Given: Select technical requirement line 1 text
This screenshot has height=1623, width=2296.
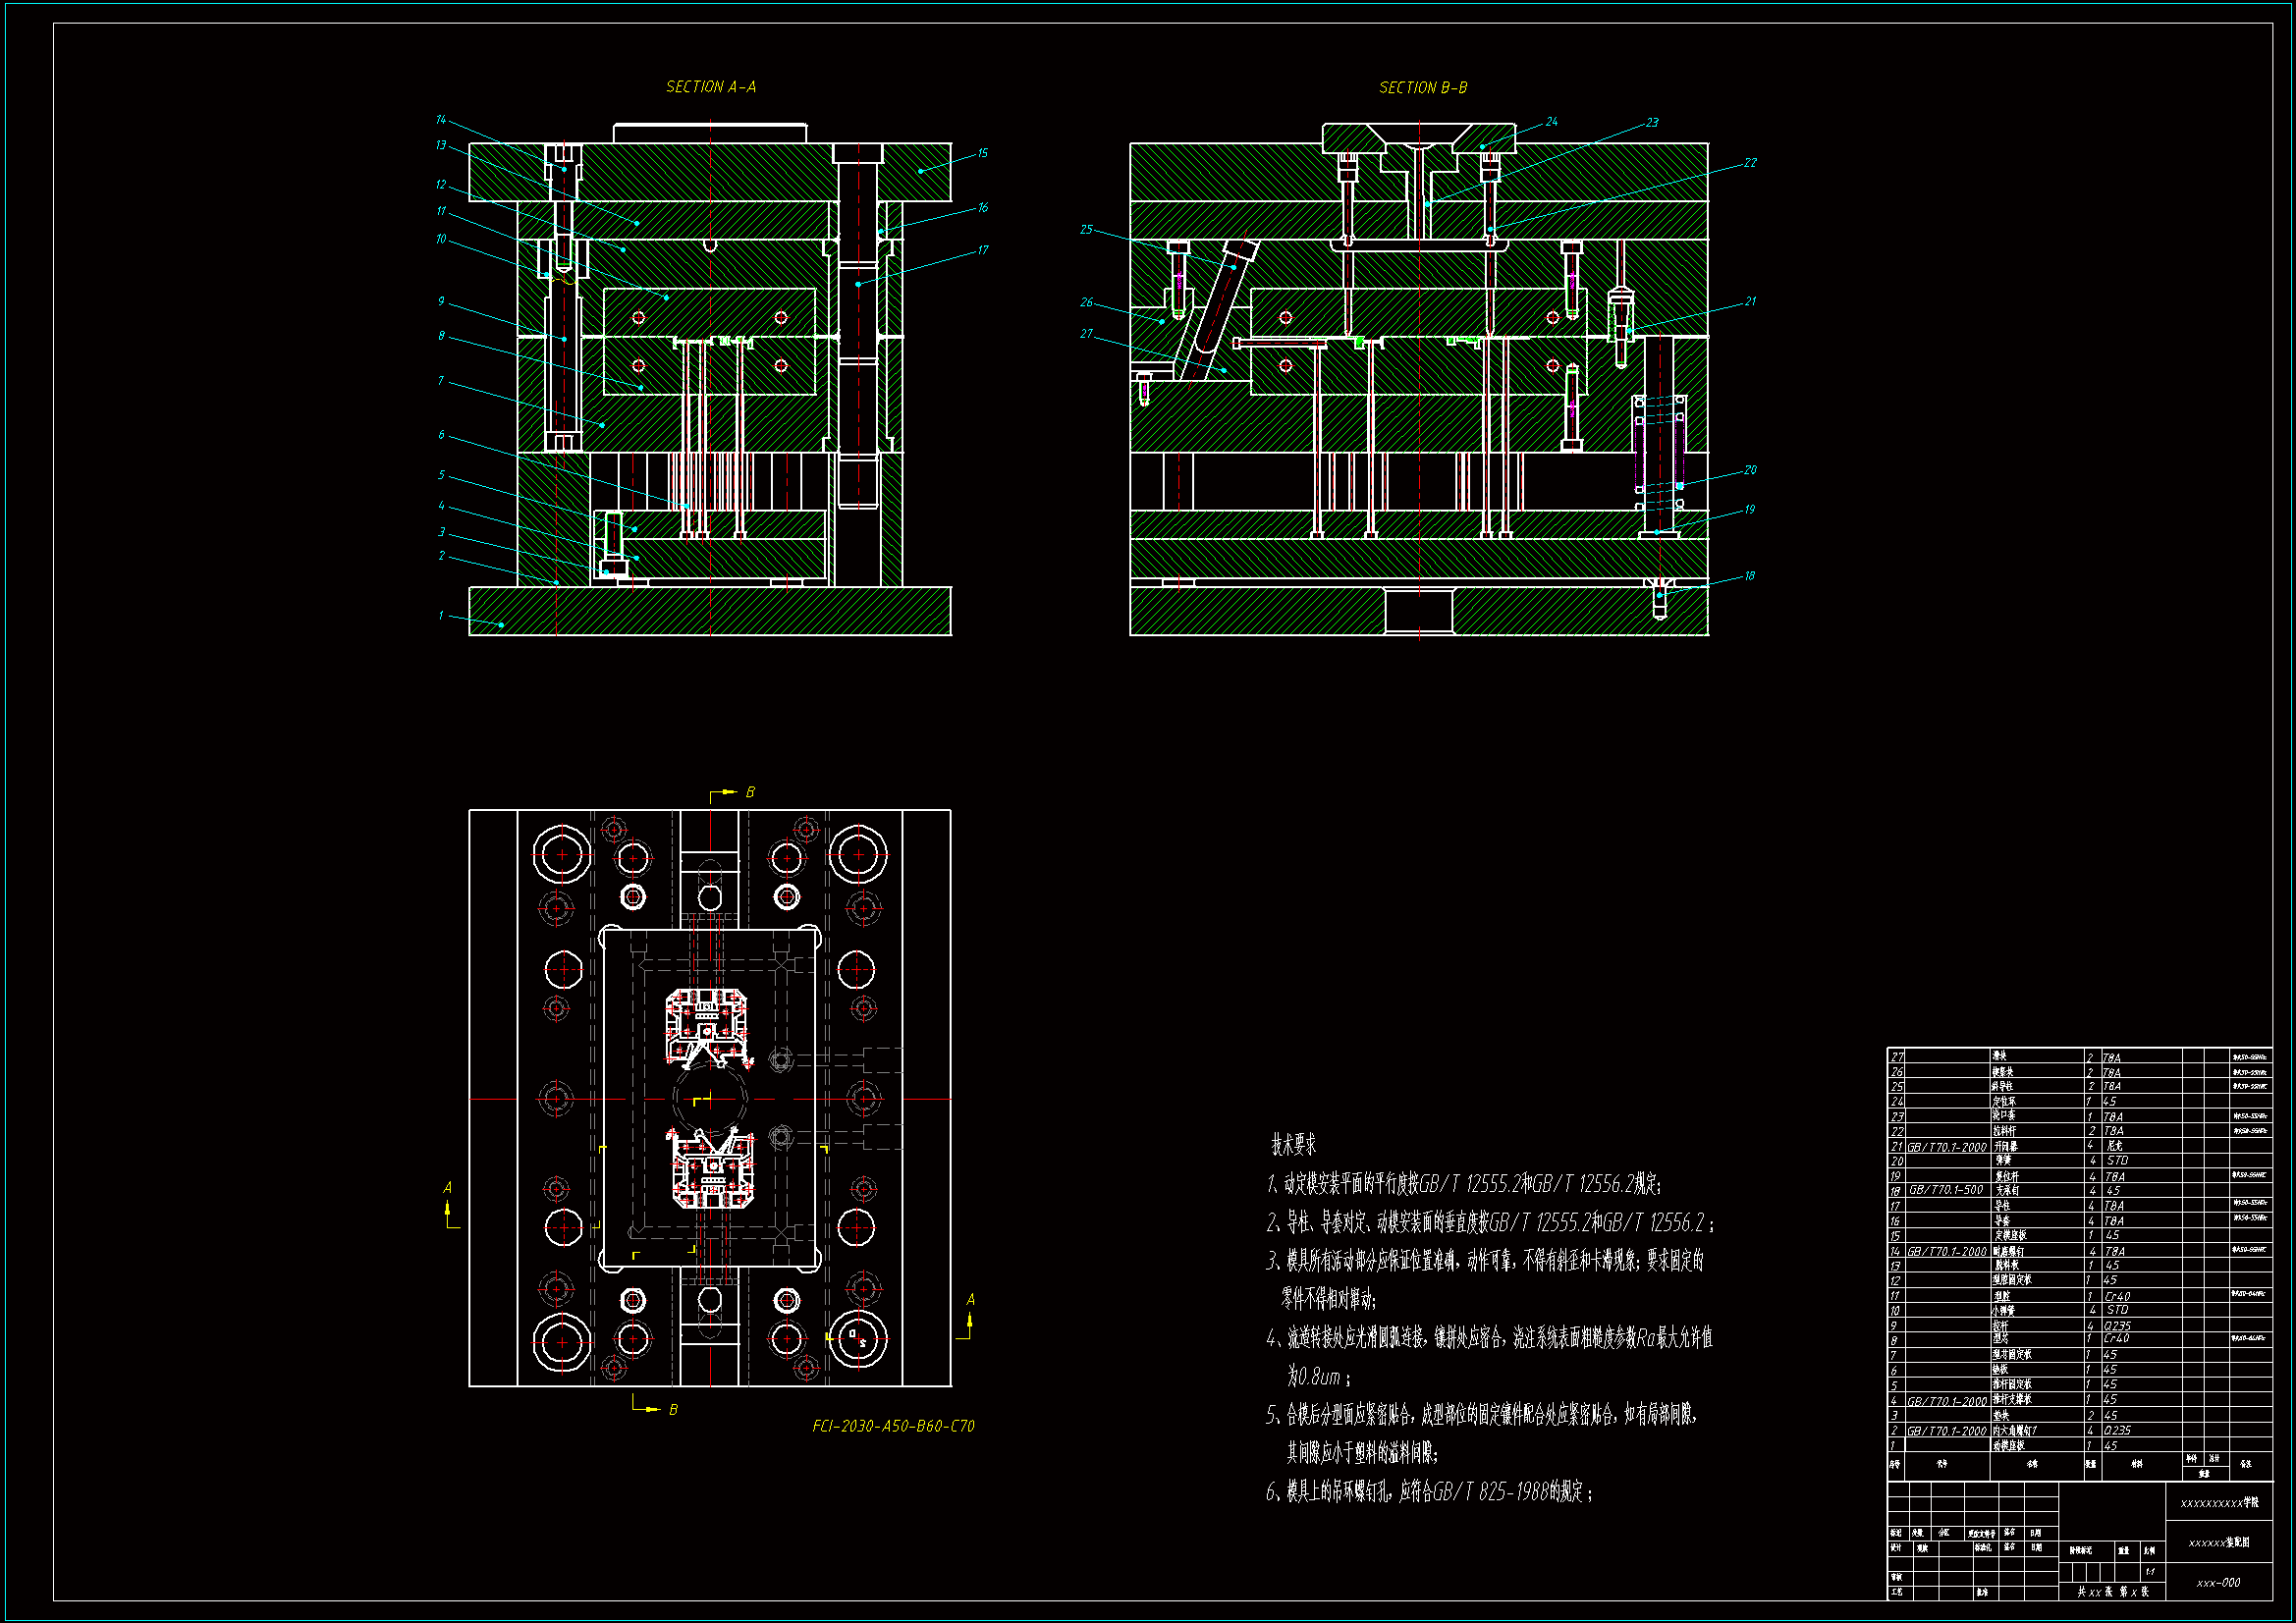Looking at the screenshot, I should coord(1463,1184).
